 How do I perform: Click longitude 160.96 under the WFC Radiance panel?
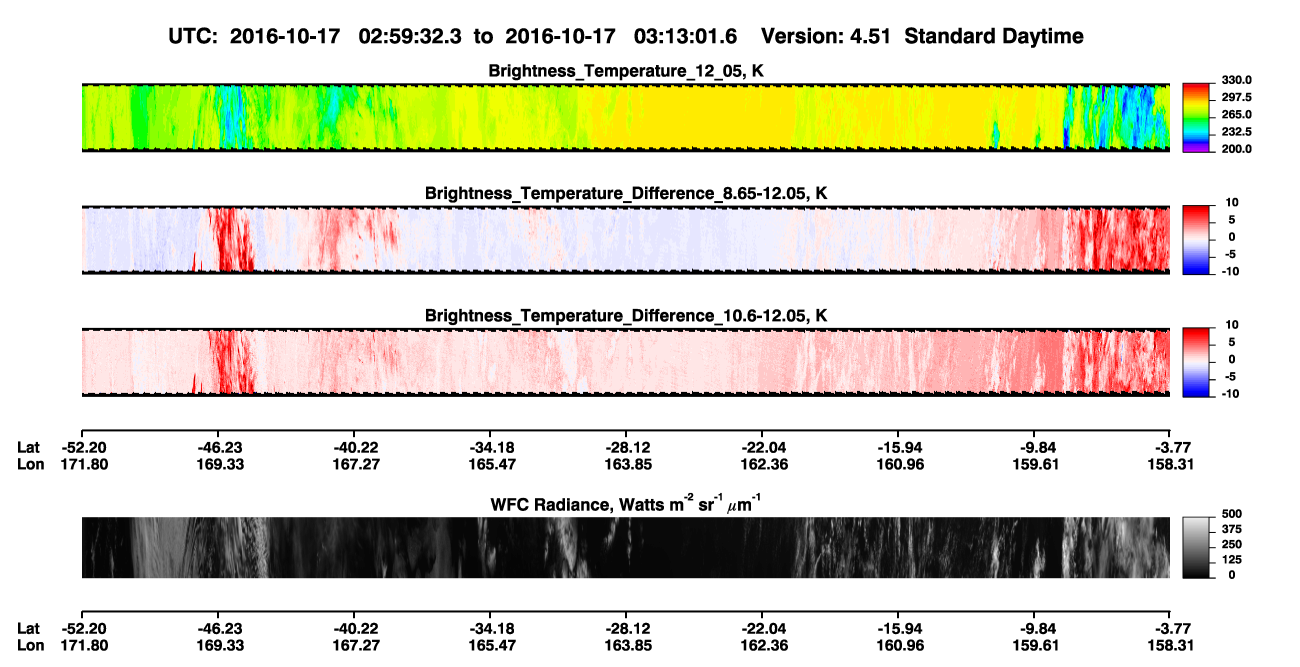coord(898,645)
